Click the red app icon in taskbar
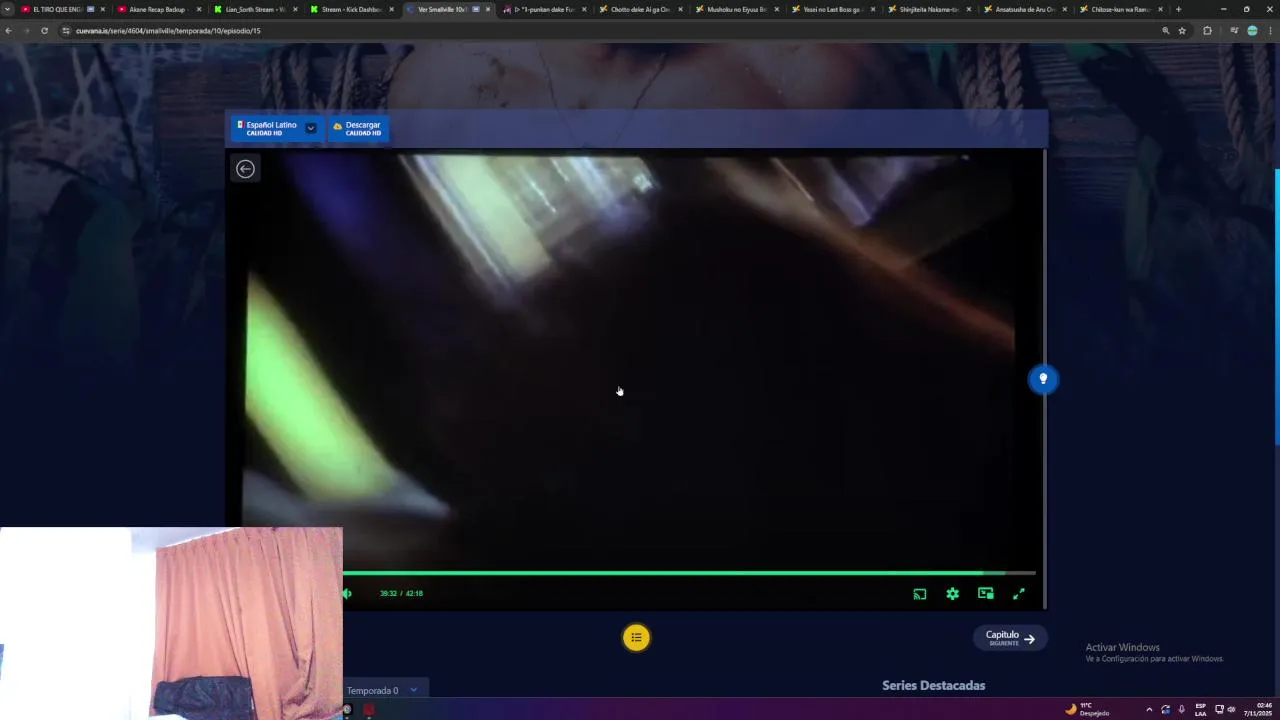1280x720 pixels. [x=369, y=710]
